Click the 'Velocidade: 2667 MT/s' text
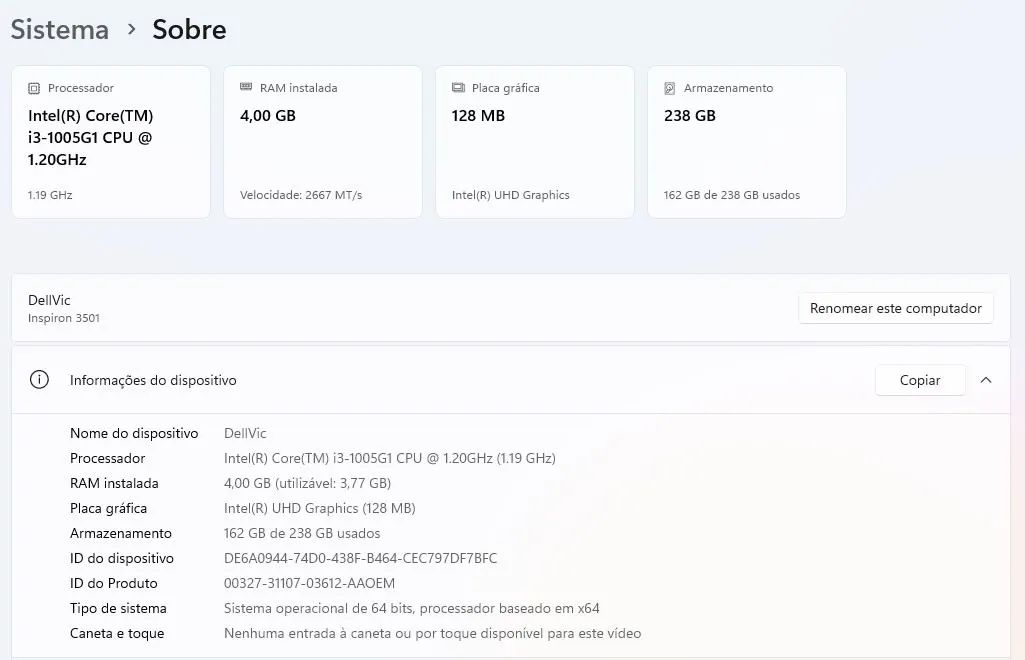The width and height of the screenshot is (1025, 660). pyautogui.click(x=301, y=195)
